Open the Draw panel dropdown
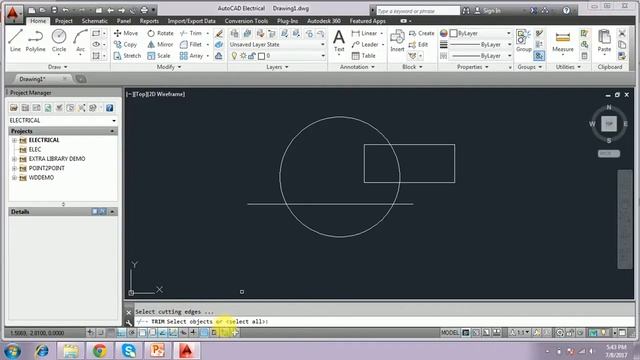Image resolution: width=640 pixels, height=360 pixels. click(x=58, y=67)
